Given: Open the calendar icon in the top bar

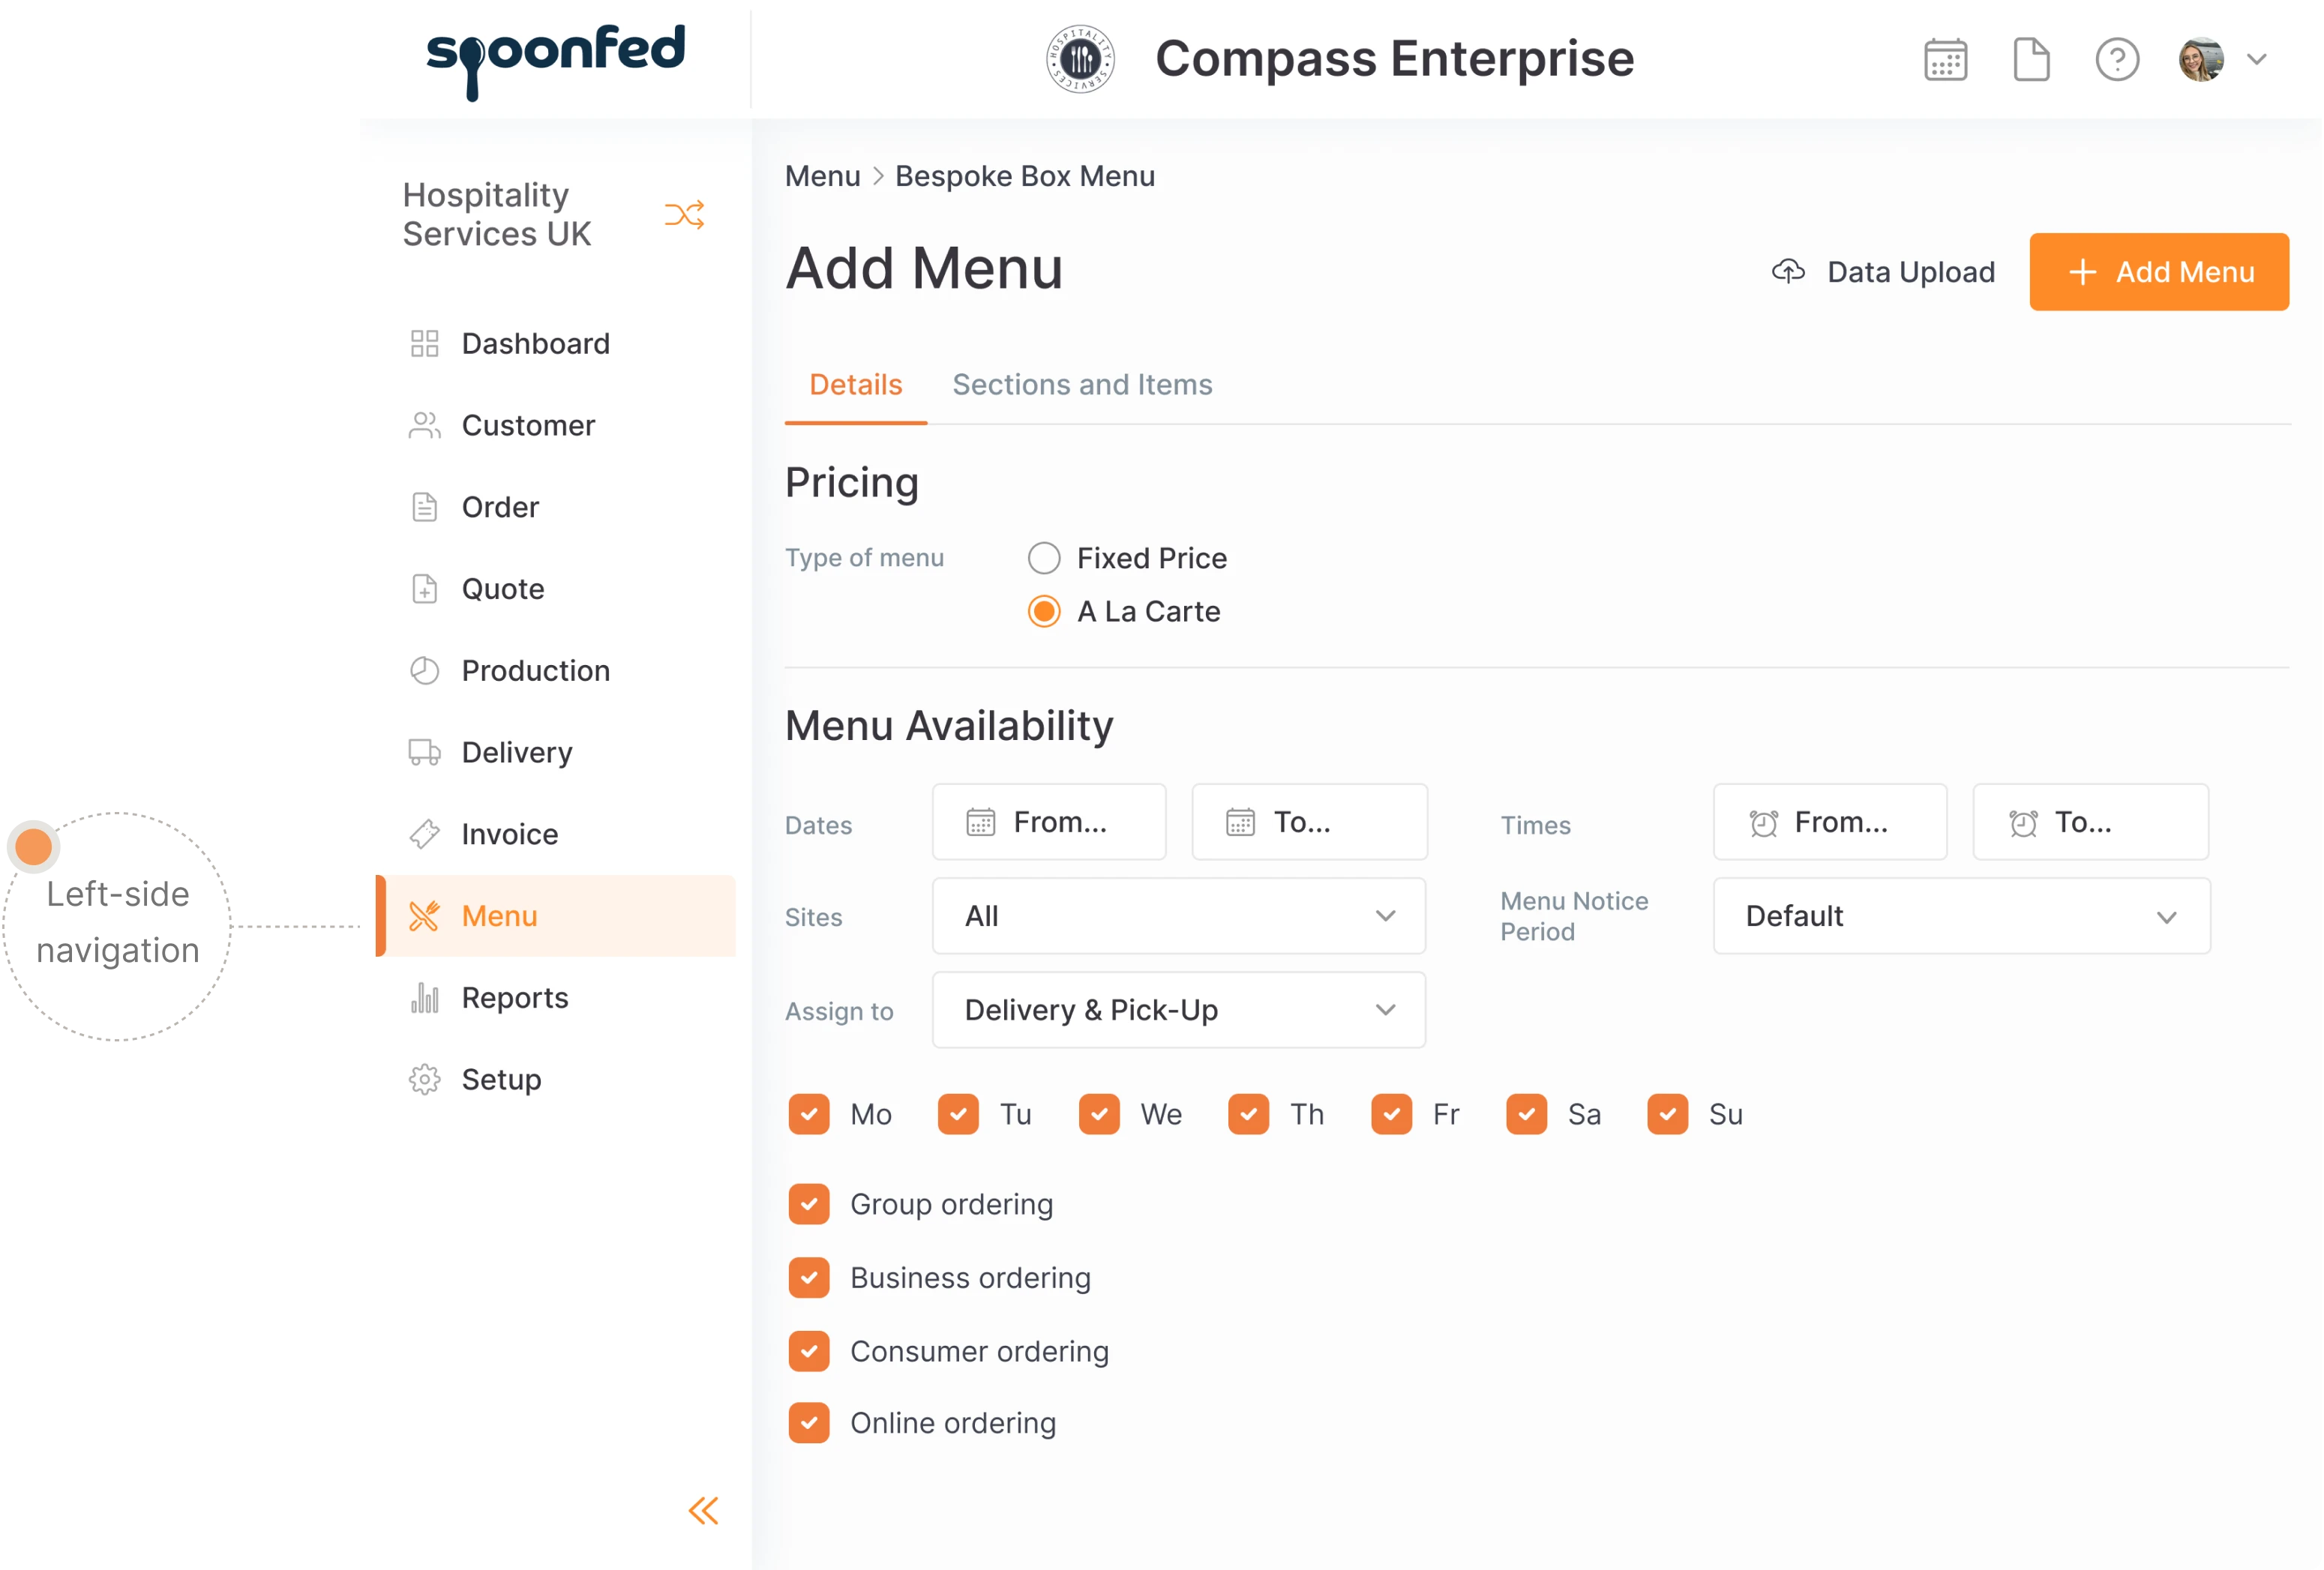Looking at the screenshot, I should click(x=1944, y=59).
